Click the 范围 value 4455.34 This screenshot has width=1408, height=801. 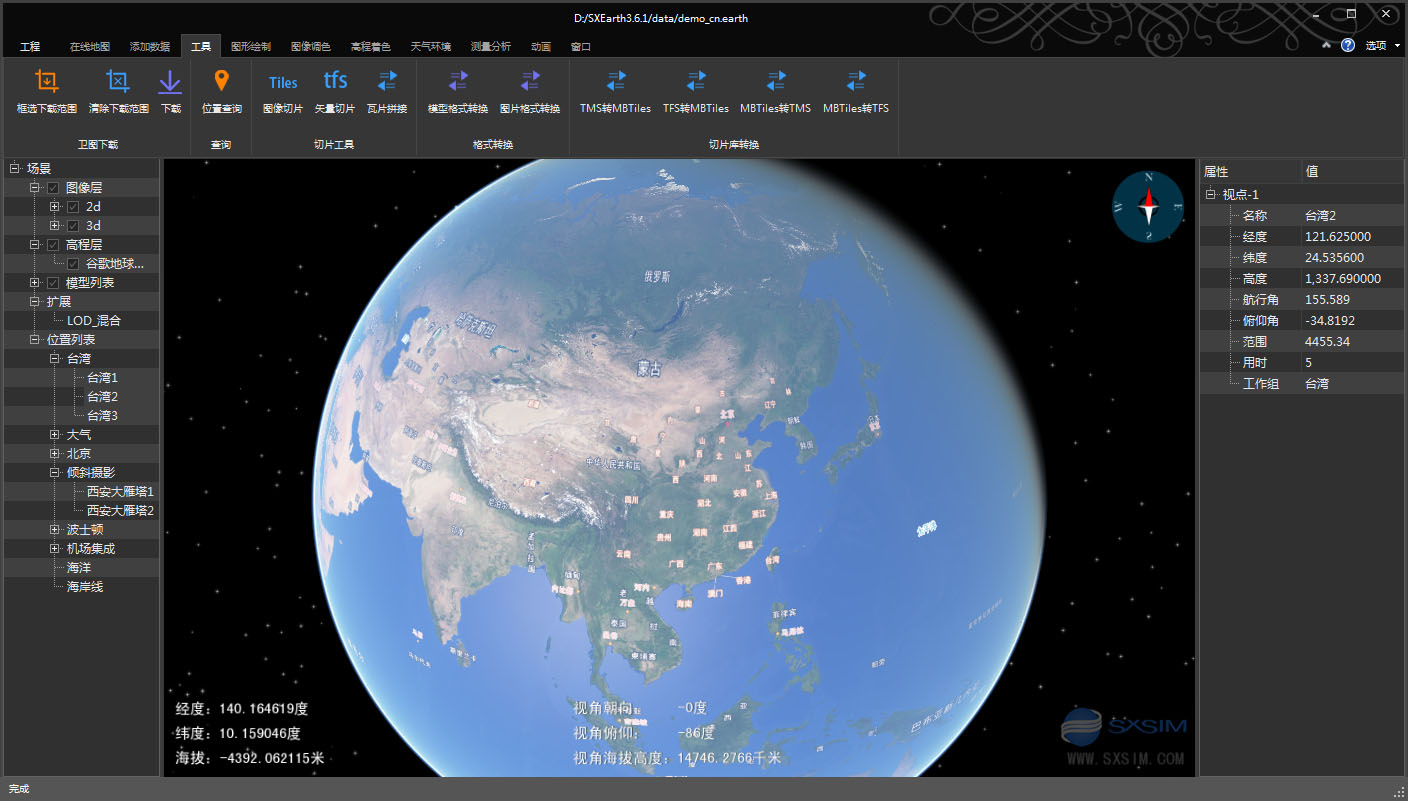tap(1327, 341)
